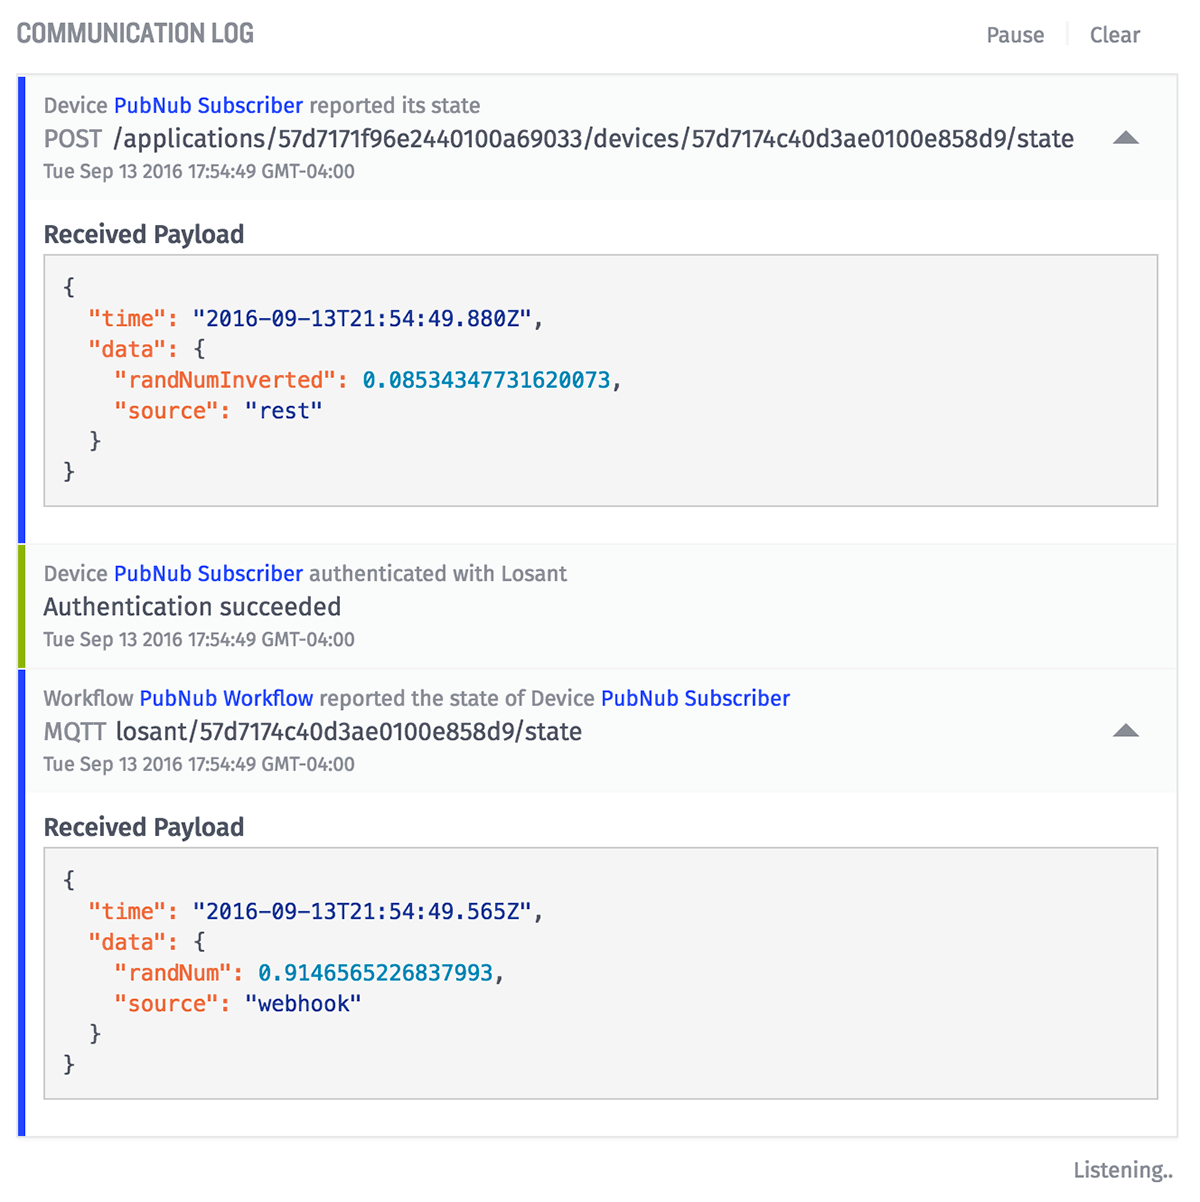Viewport: 1200px width, 1202px height.
Task: Click the time value ending 49.880Z
Action: tap(362, 319)
